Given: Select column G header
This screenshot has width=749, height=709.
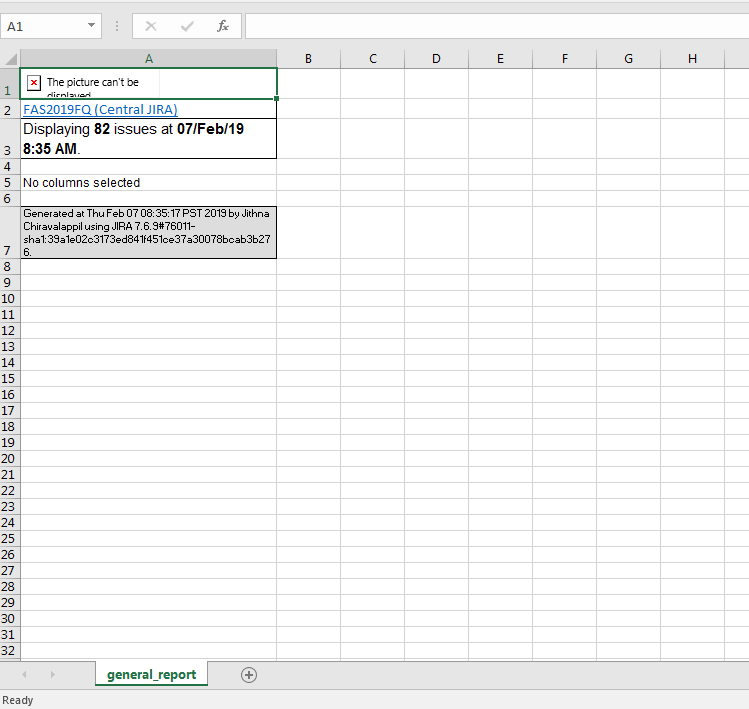Looking at the screenshot, I should (x=629, y=58).
